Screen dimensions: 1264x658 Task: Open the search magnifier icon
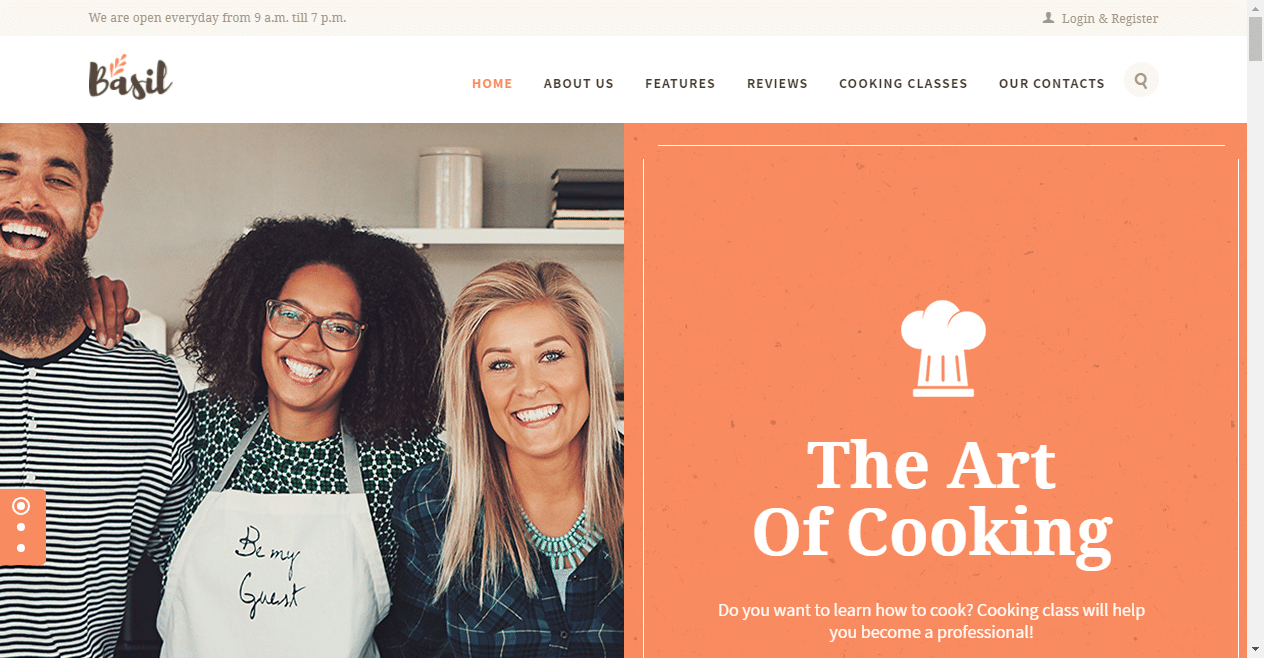[x=1141, y=80]
